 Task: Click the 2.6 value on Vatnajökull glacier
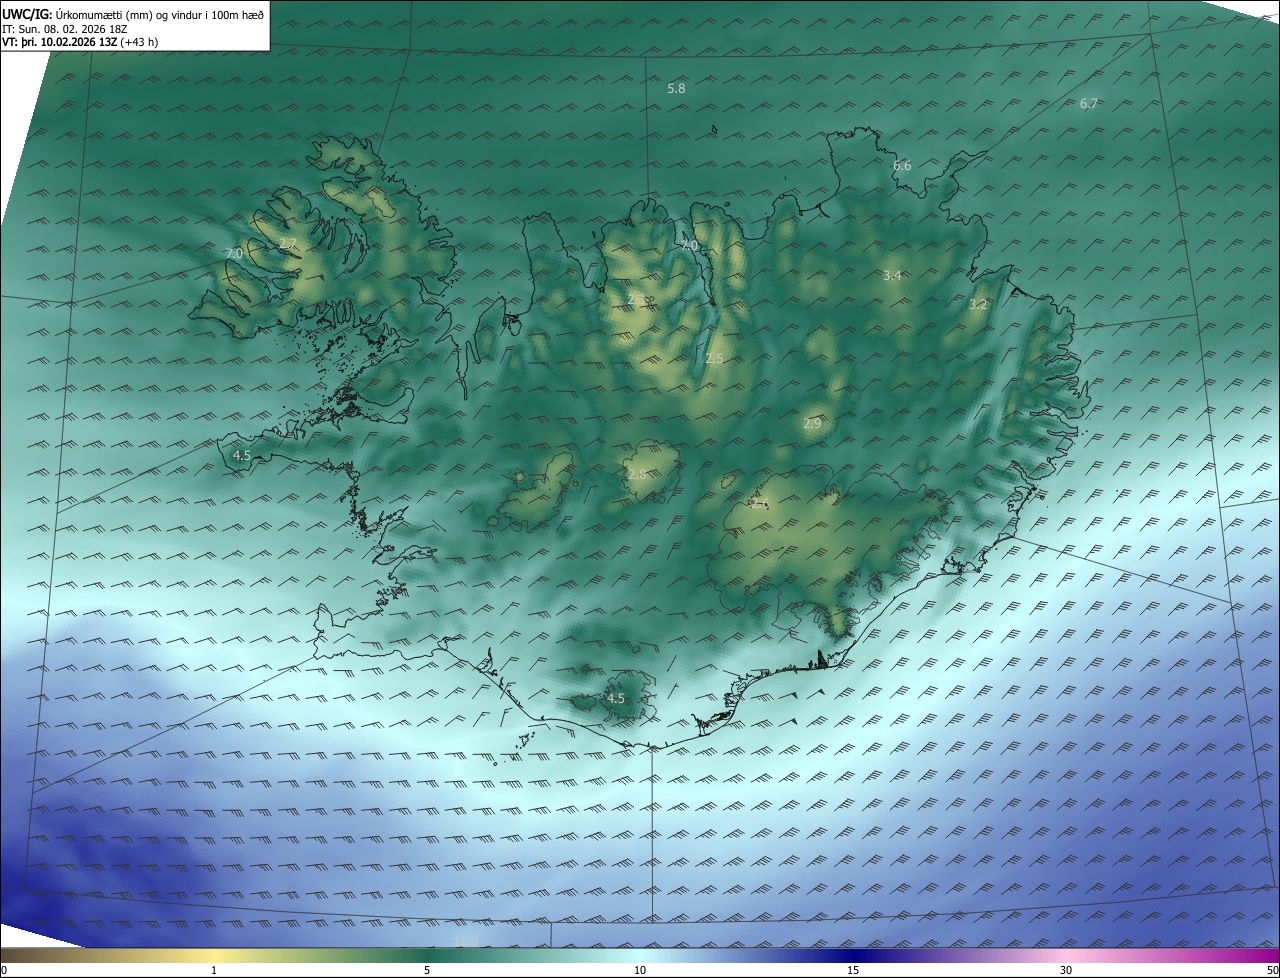pos(759,505)
